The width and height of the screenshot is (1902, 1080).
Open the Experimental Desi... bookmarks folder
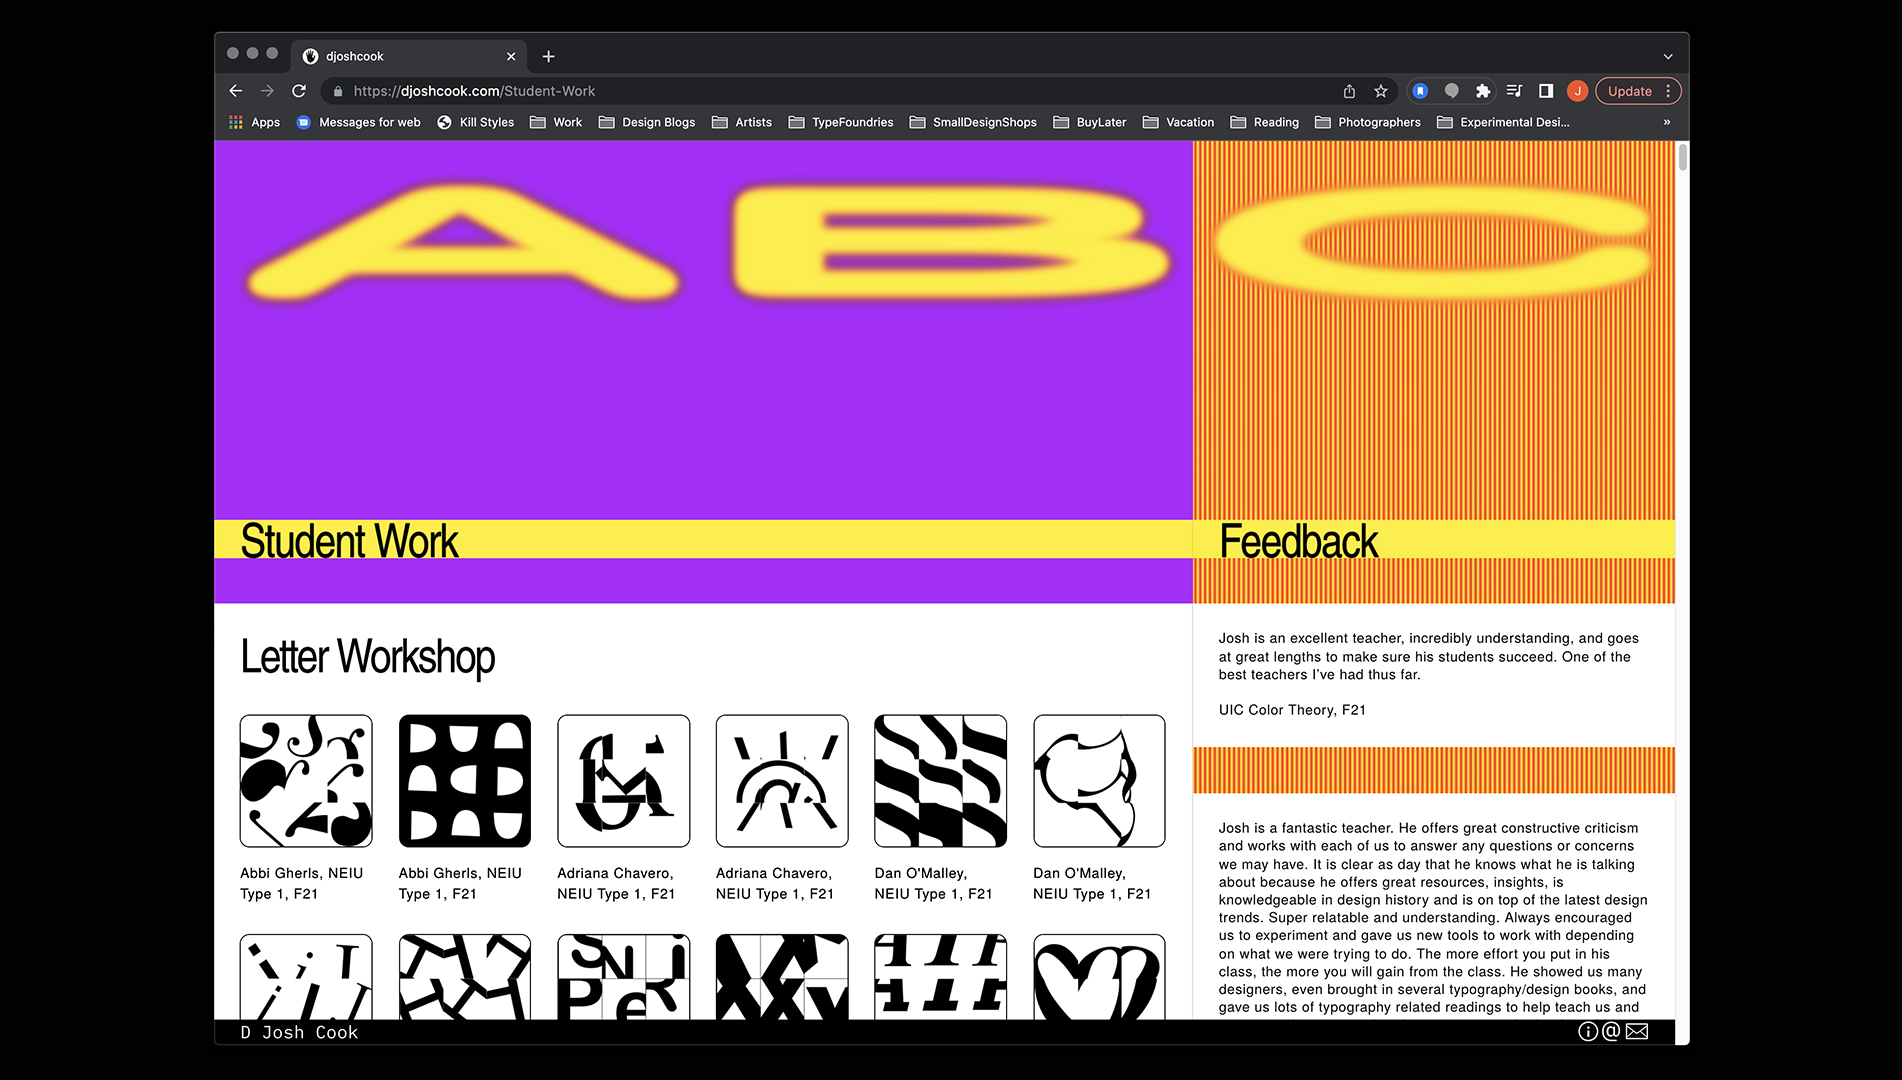[1503, 122]
